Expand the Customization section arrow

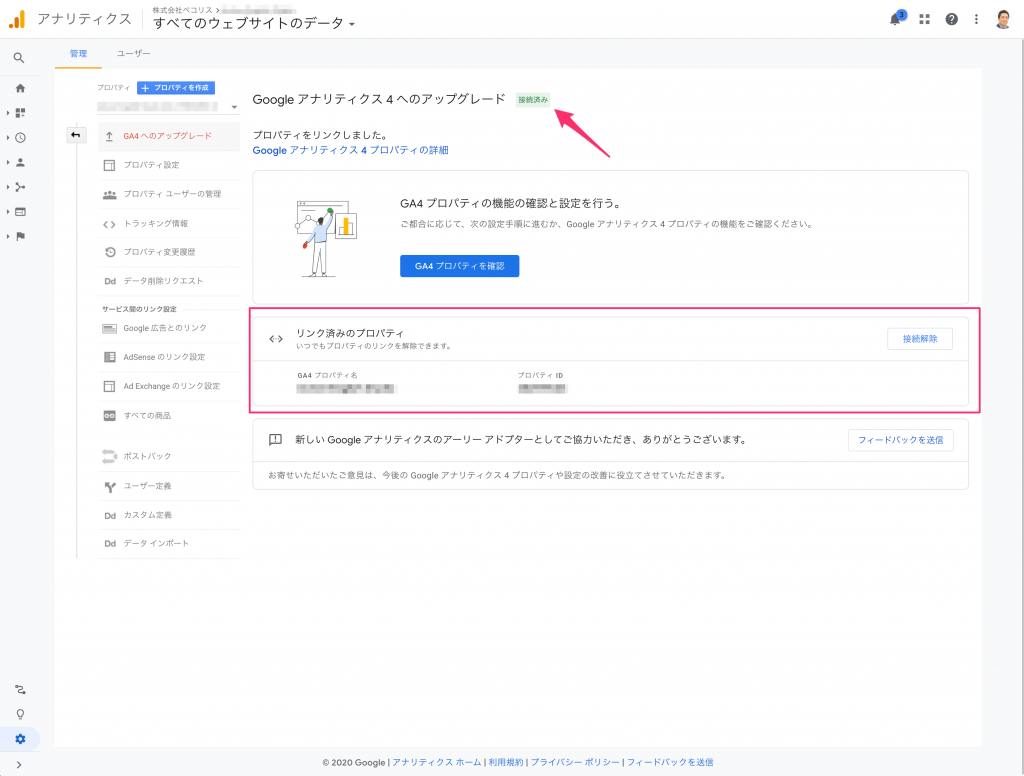click(8, 113)
